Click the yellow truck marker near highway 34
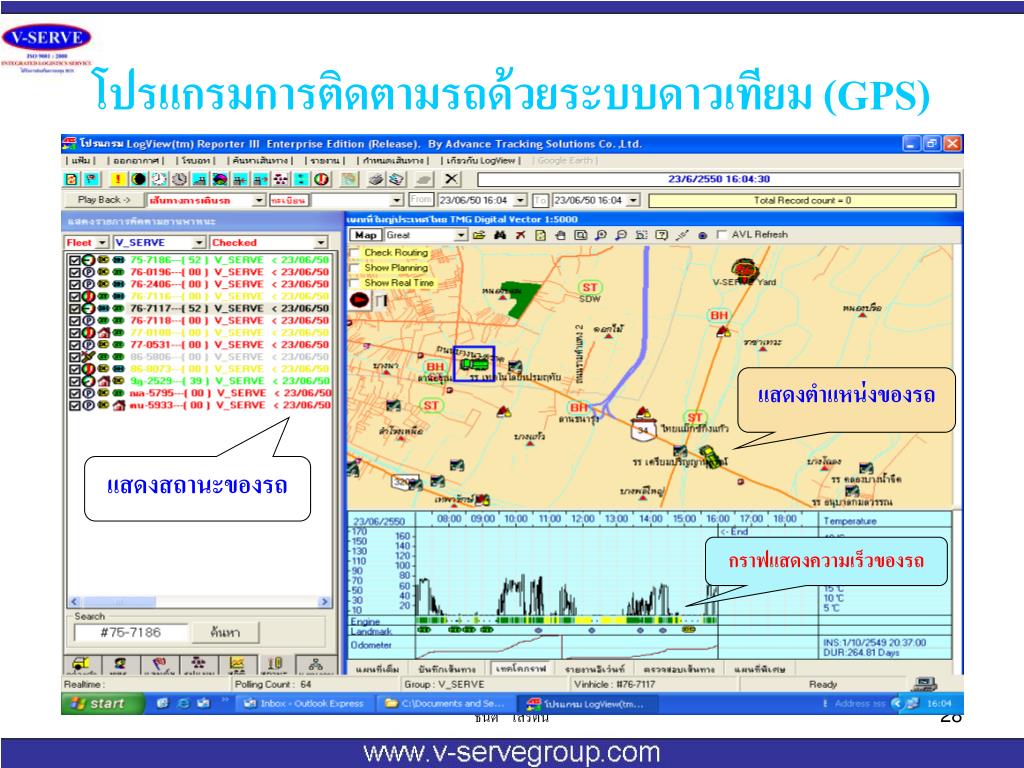This screenshot has height=768, width=1024. point(711,456)
